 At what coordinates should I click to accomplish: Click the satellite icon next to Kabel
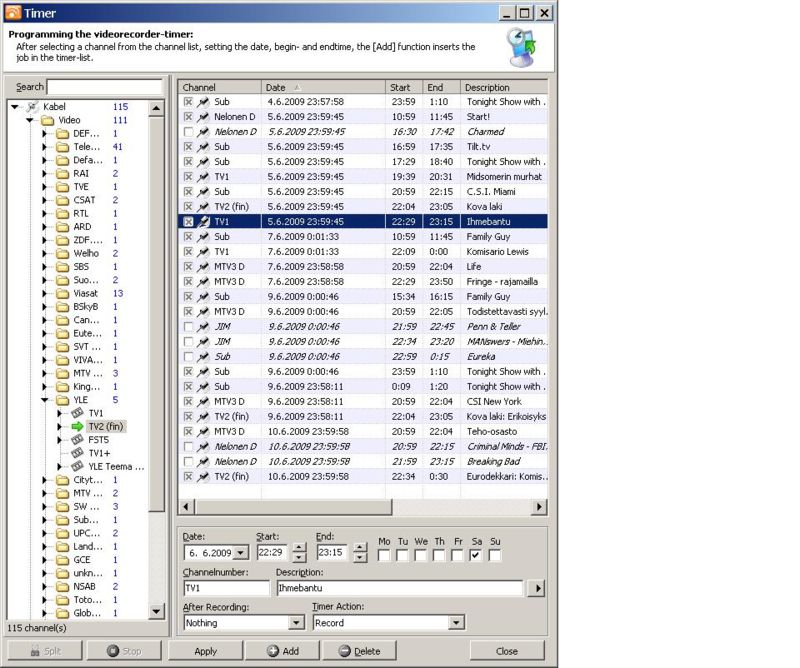pyautogui.click(x=33, y=107)
